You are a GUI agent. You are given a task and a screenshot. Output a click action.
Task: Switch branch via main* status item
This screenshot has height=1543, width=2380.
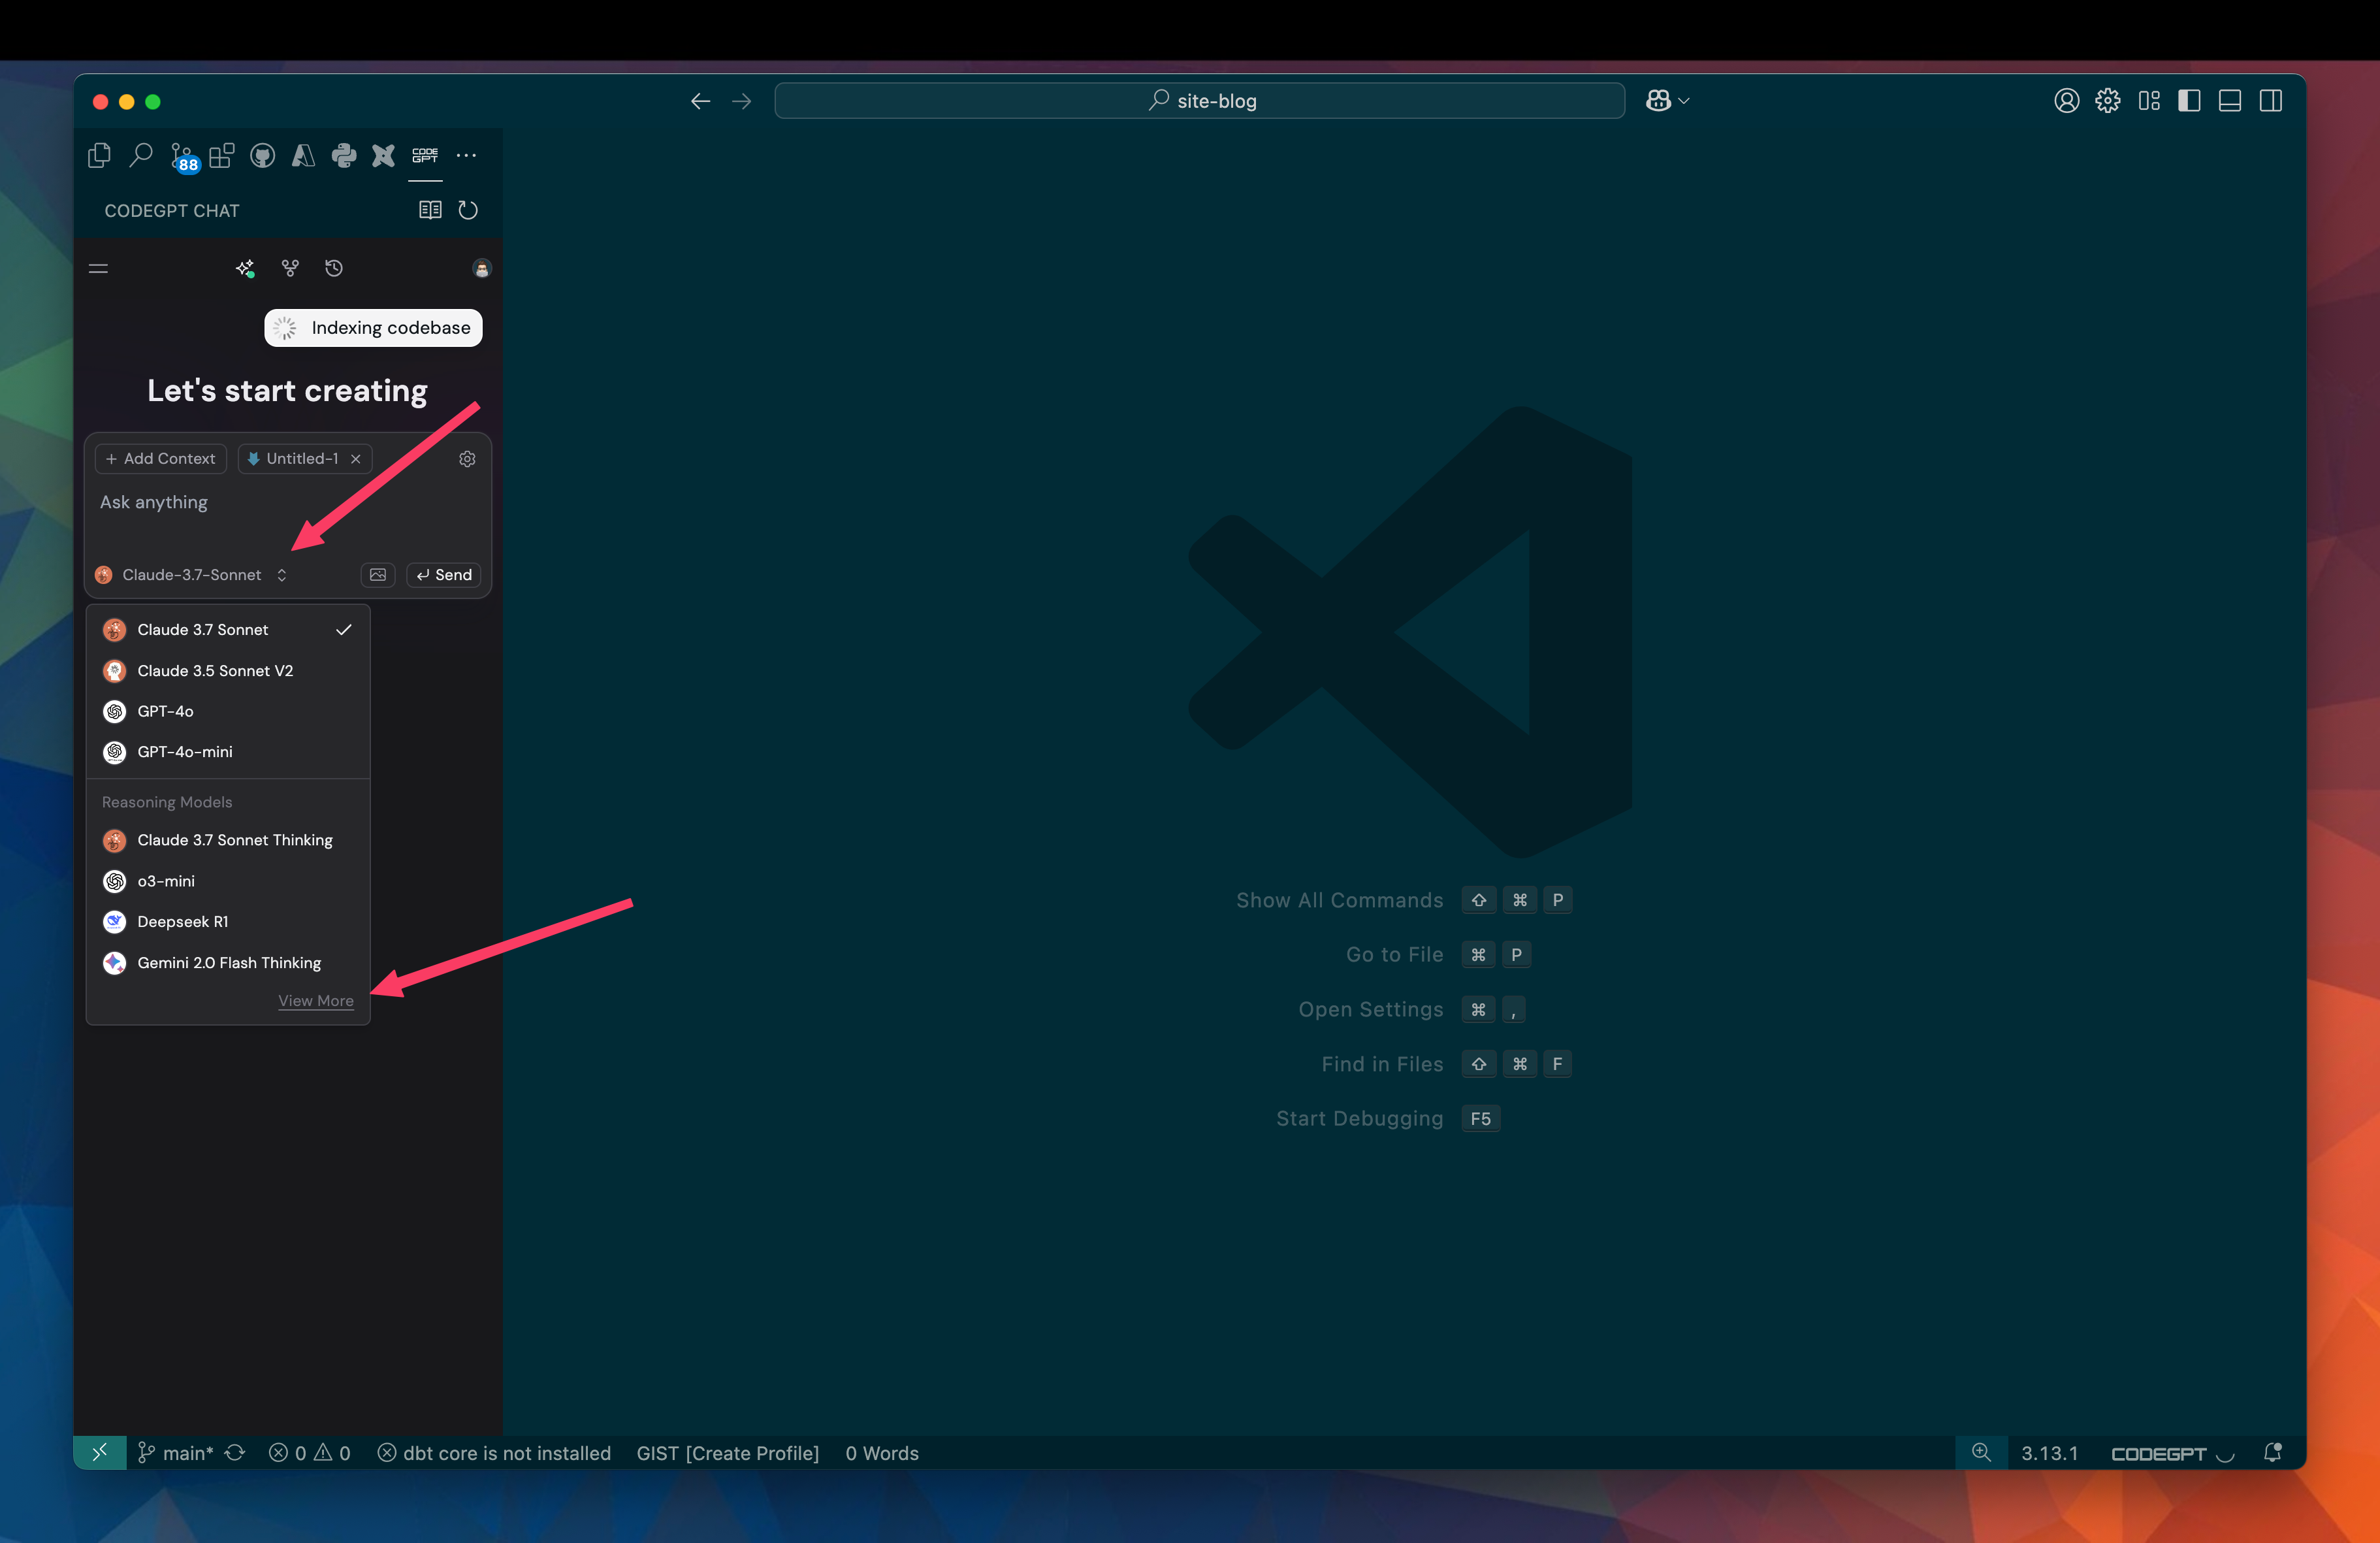pos(176,1453)
